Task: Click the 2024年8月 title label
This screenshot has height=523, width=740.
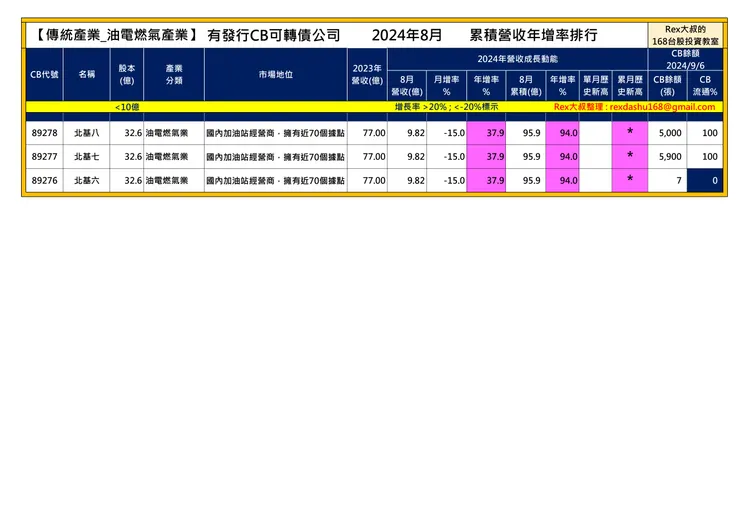Action: 407,35
